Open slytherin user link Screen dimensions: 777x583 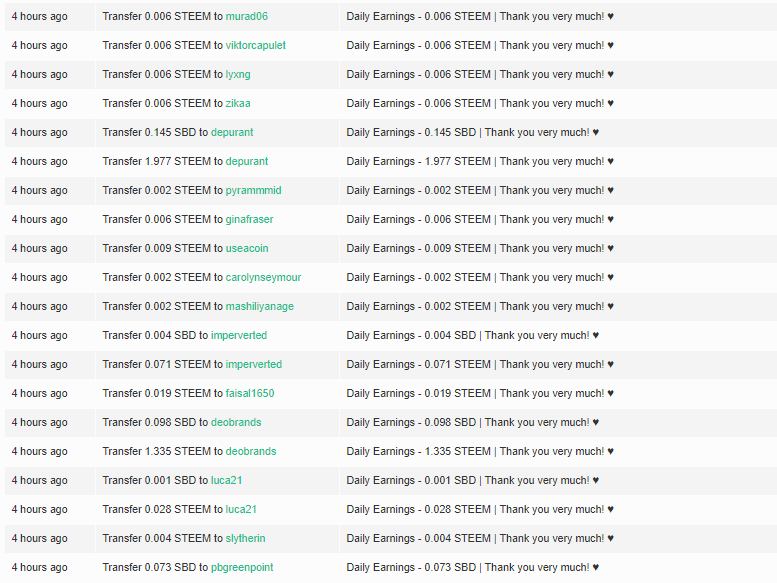245,538
